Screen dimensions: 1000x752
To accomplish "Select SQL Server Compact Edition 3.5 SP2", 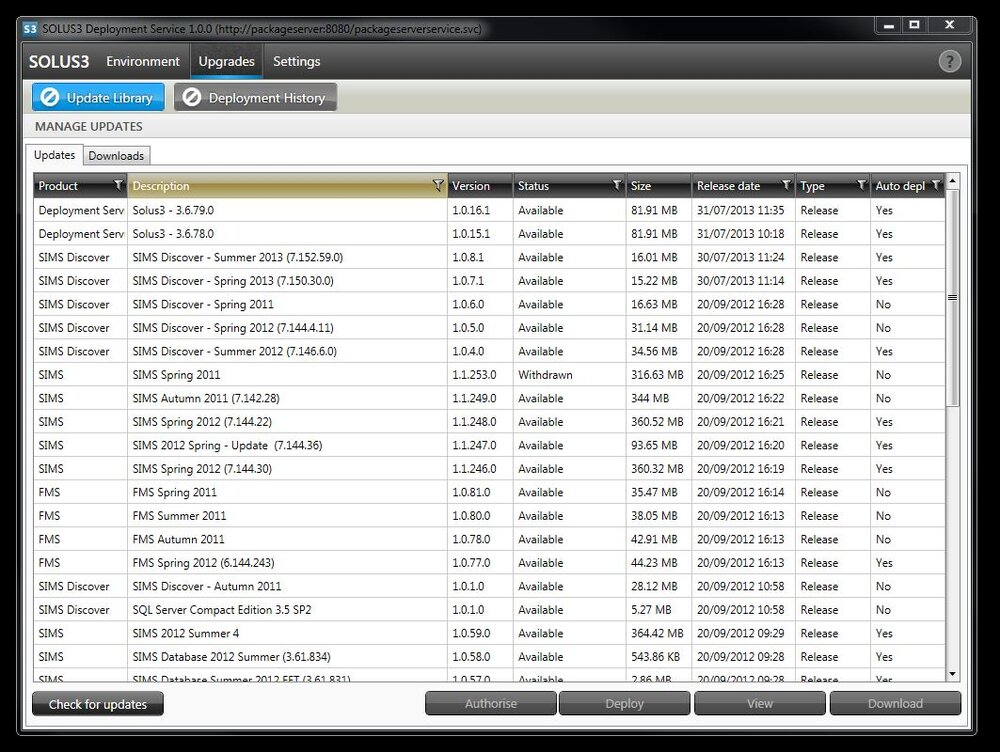I will click(489, 610).
